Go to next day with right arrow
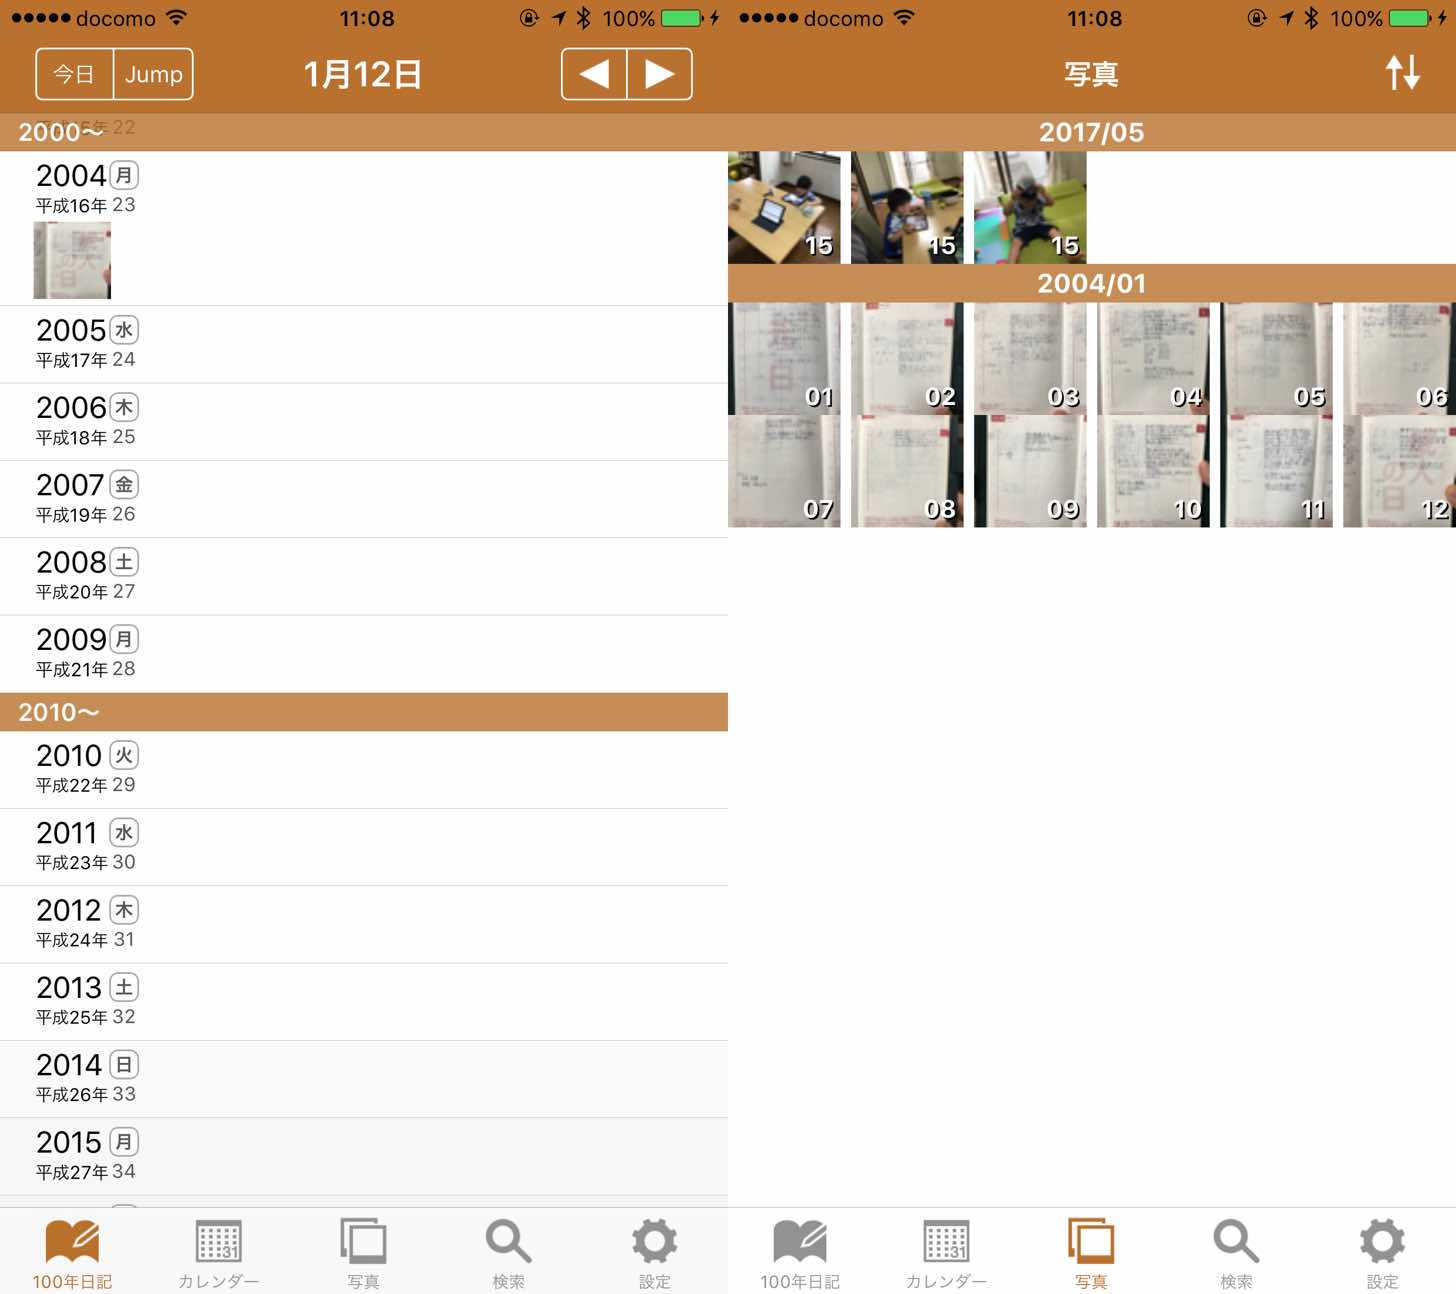This screenshot has width=1456, height=1294. [659, 74]
